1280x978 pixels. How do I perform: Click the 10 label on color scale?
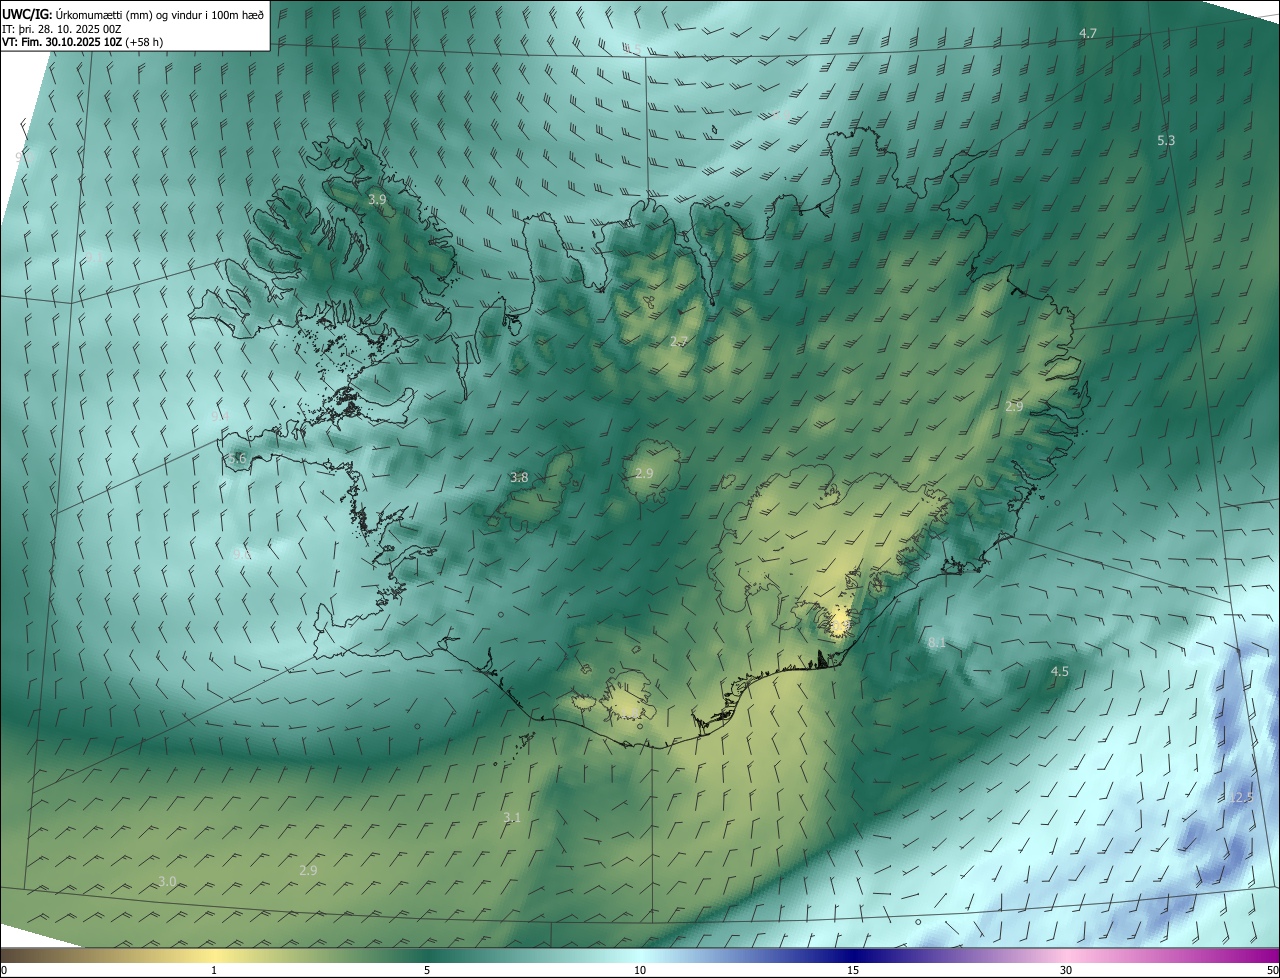(640, 971)
